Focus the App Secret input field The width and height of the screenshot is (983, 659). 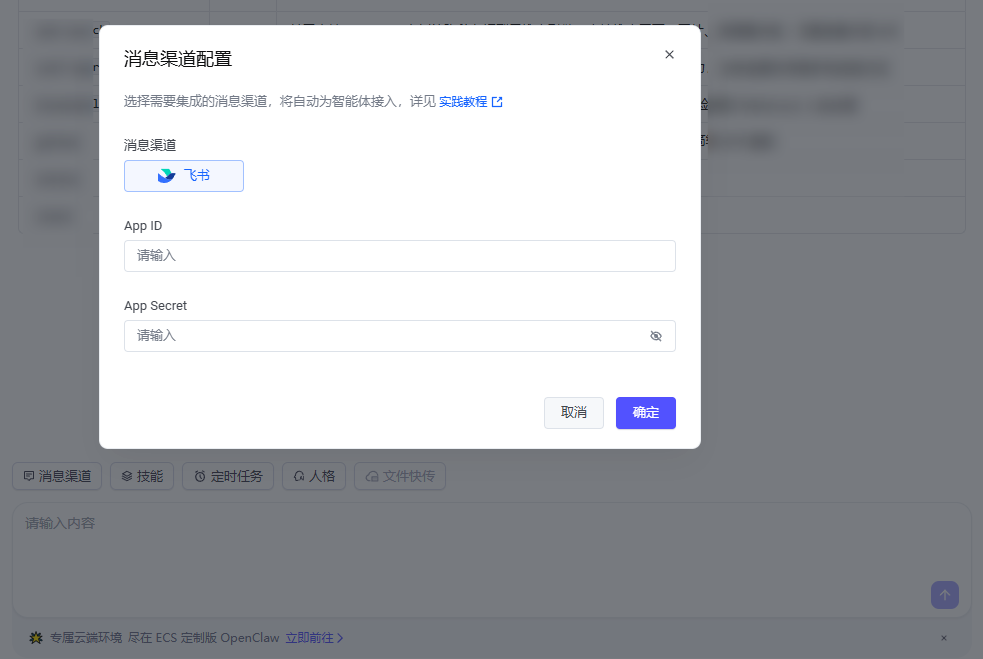(385, 336)
